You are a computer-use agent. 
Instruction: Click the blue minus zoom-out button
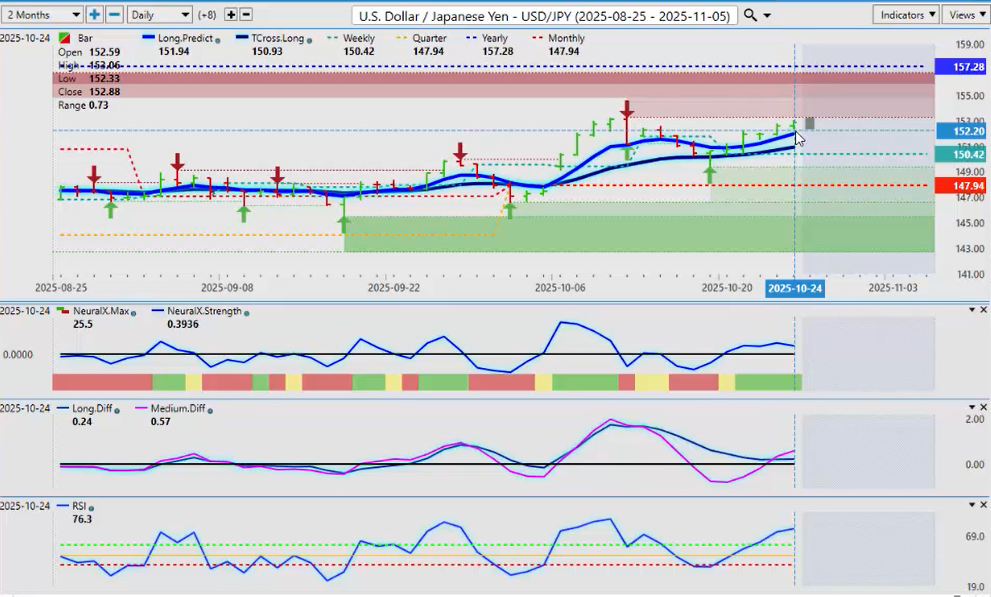coord(114,15)
